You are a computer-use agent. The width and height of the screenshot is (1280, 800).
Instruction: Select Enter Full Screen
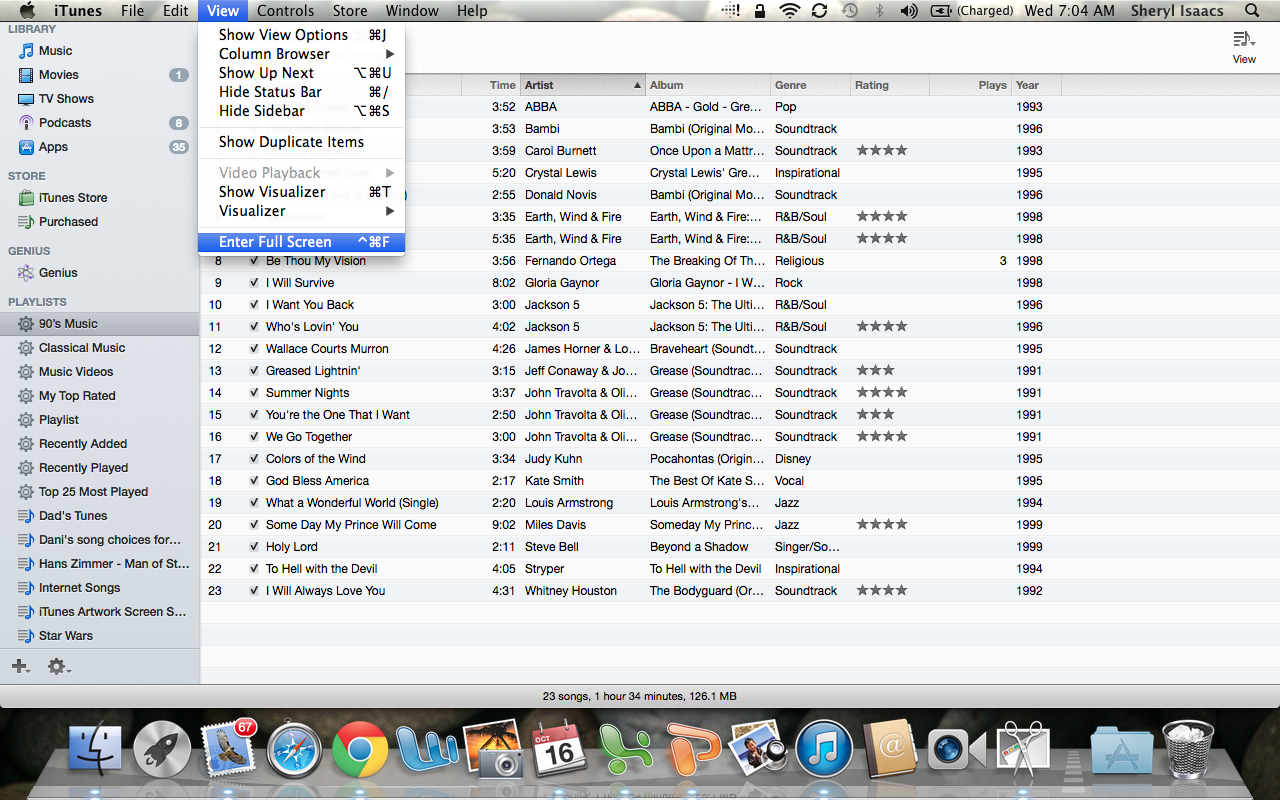(x=301, y=242)
